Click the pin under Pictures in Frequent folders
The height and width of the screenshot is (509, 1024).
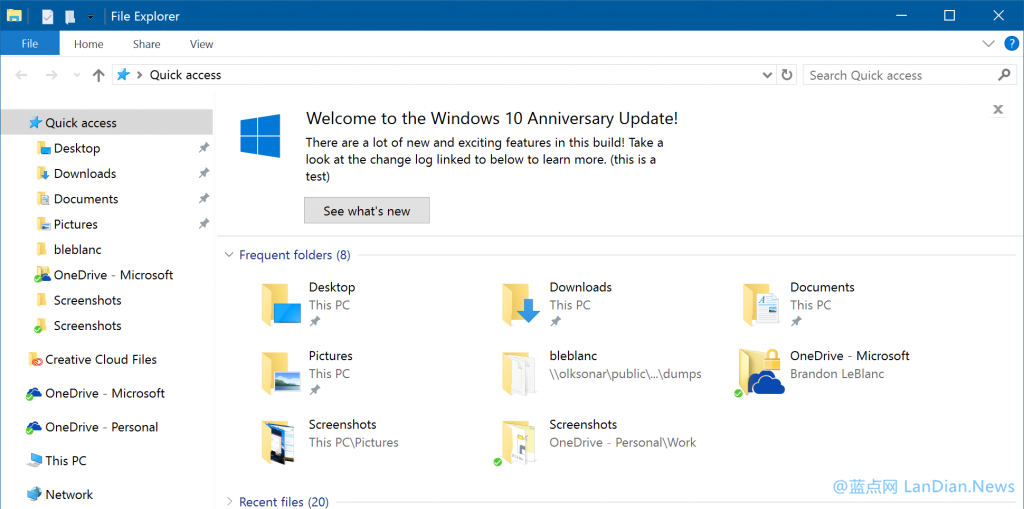coord(315,389)
